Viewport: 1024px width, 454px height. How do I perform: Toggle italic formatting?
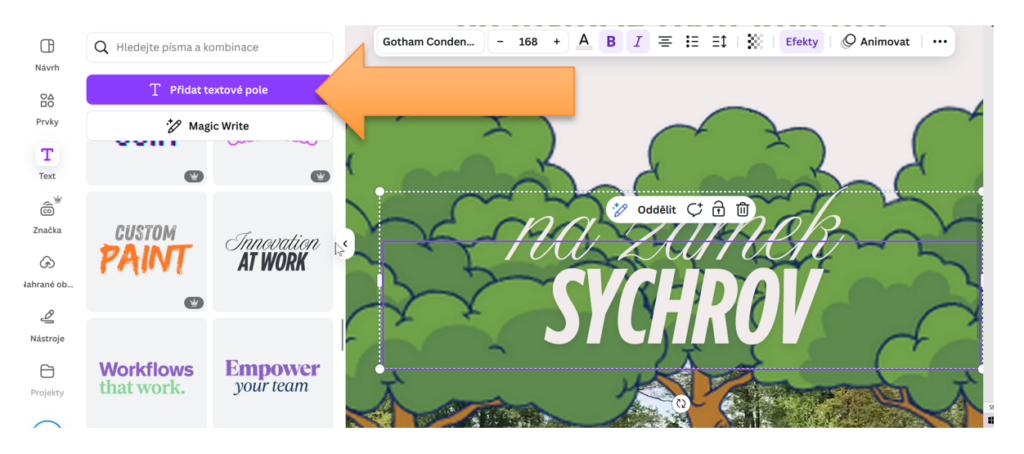tap(638, 41)
